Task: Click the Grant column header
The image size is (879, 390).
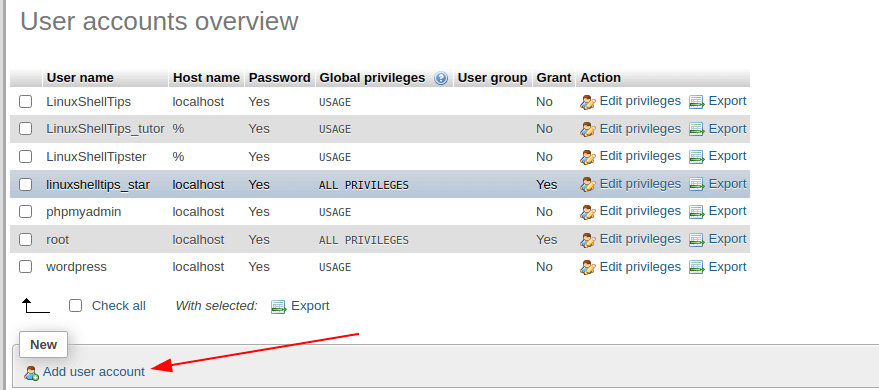Action: tap(554, 78)
